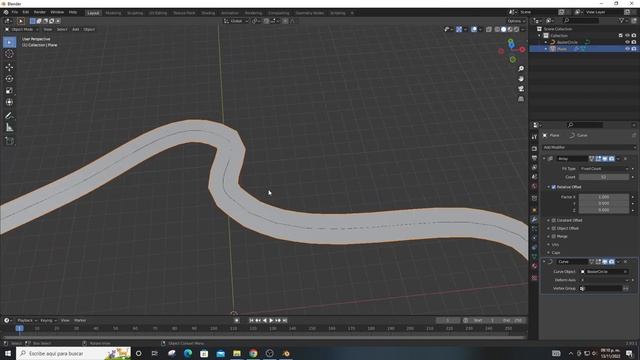Select the Rotate tool in the left toolbar
The image size is (640, 360).
[x=9, y=79]
